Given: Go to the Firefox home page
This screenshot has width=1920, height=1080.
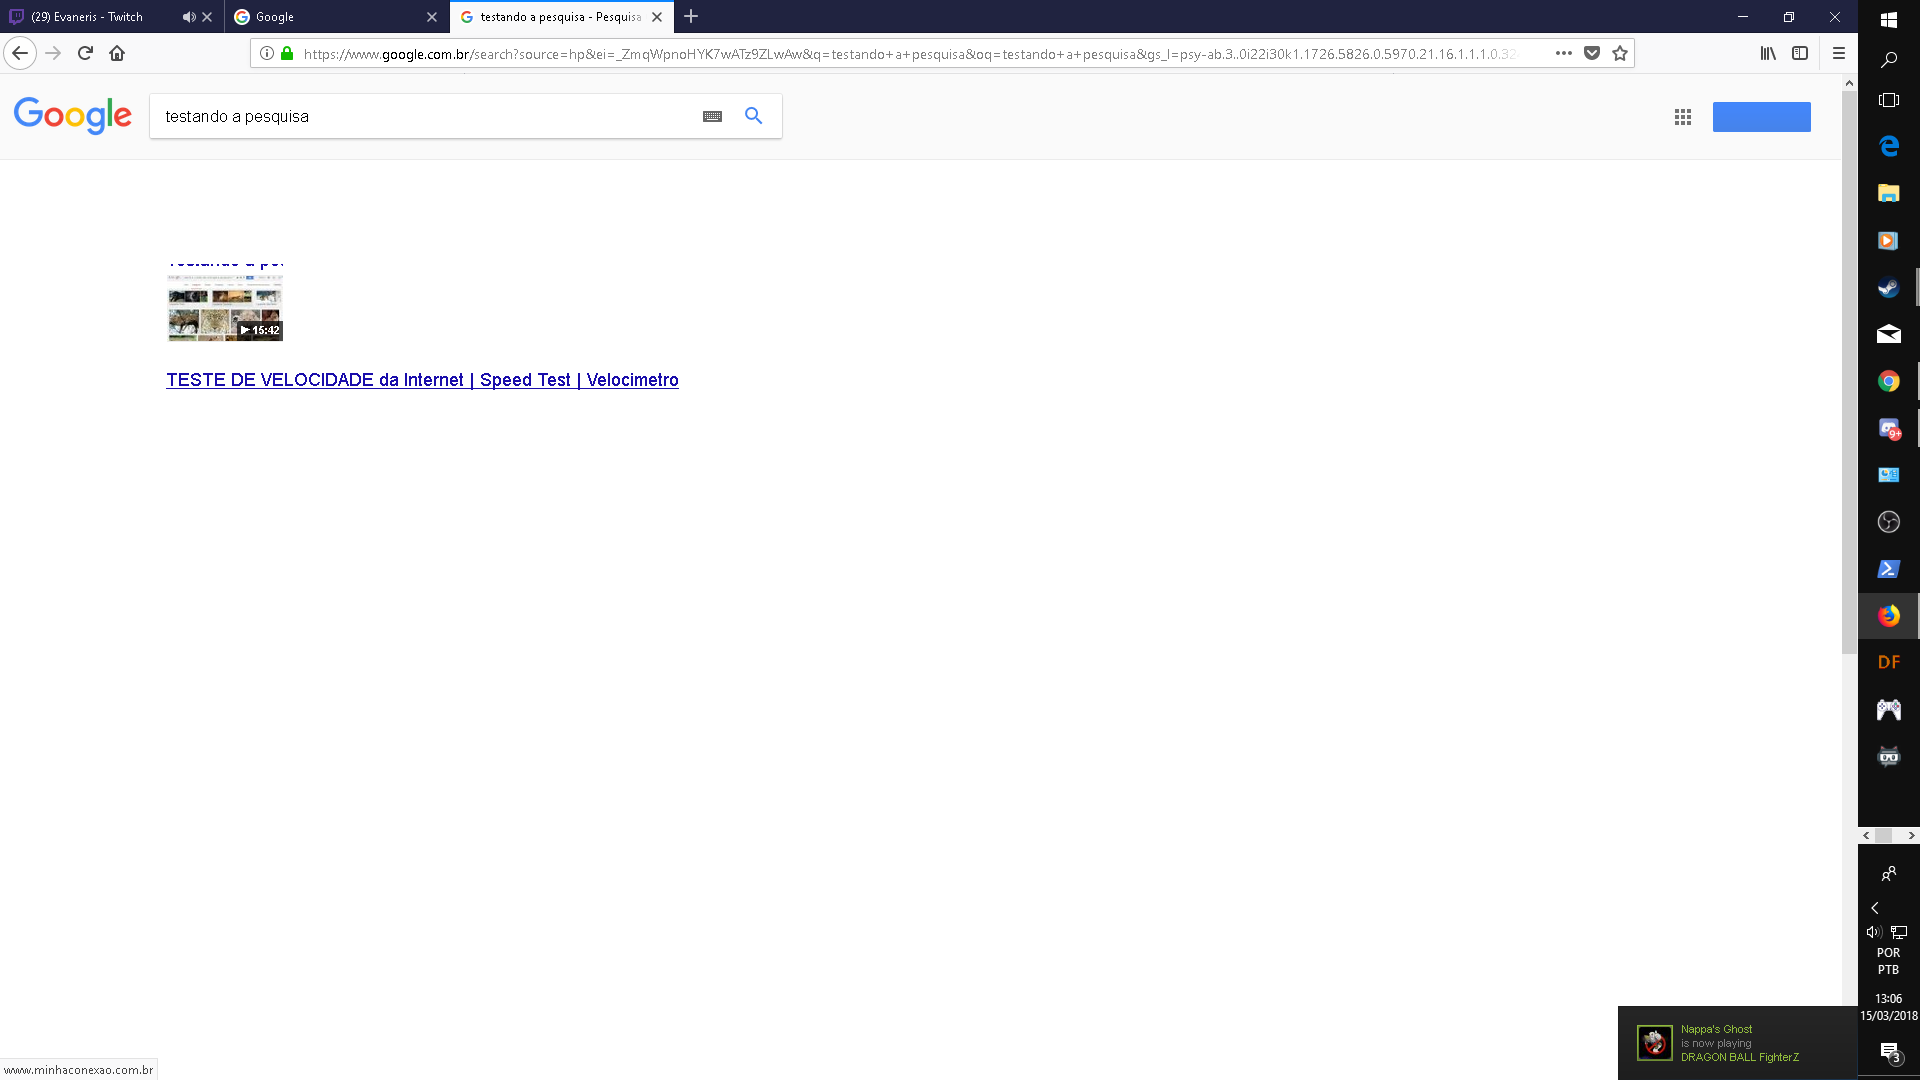Looking at the screenshot, I should pyautogui.click(x=117, y=53).
